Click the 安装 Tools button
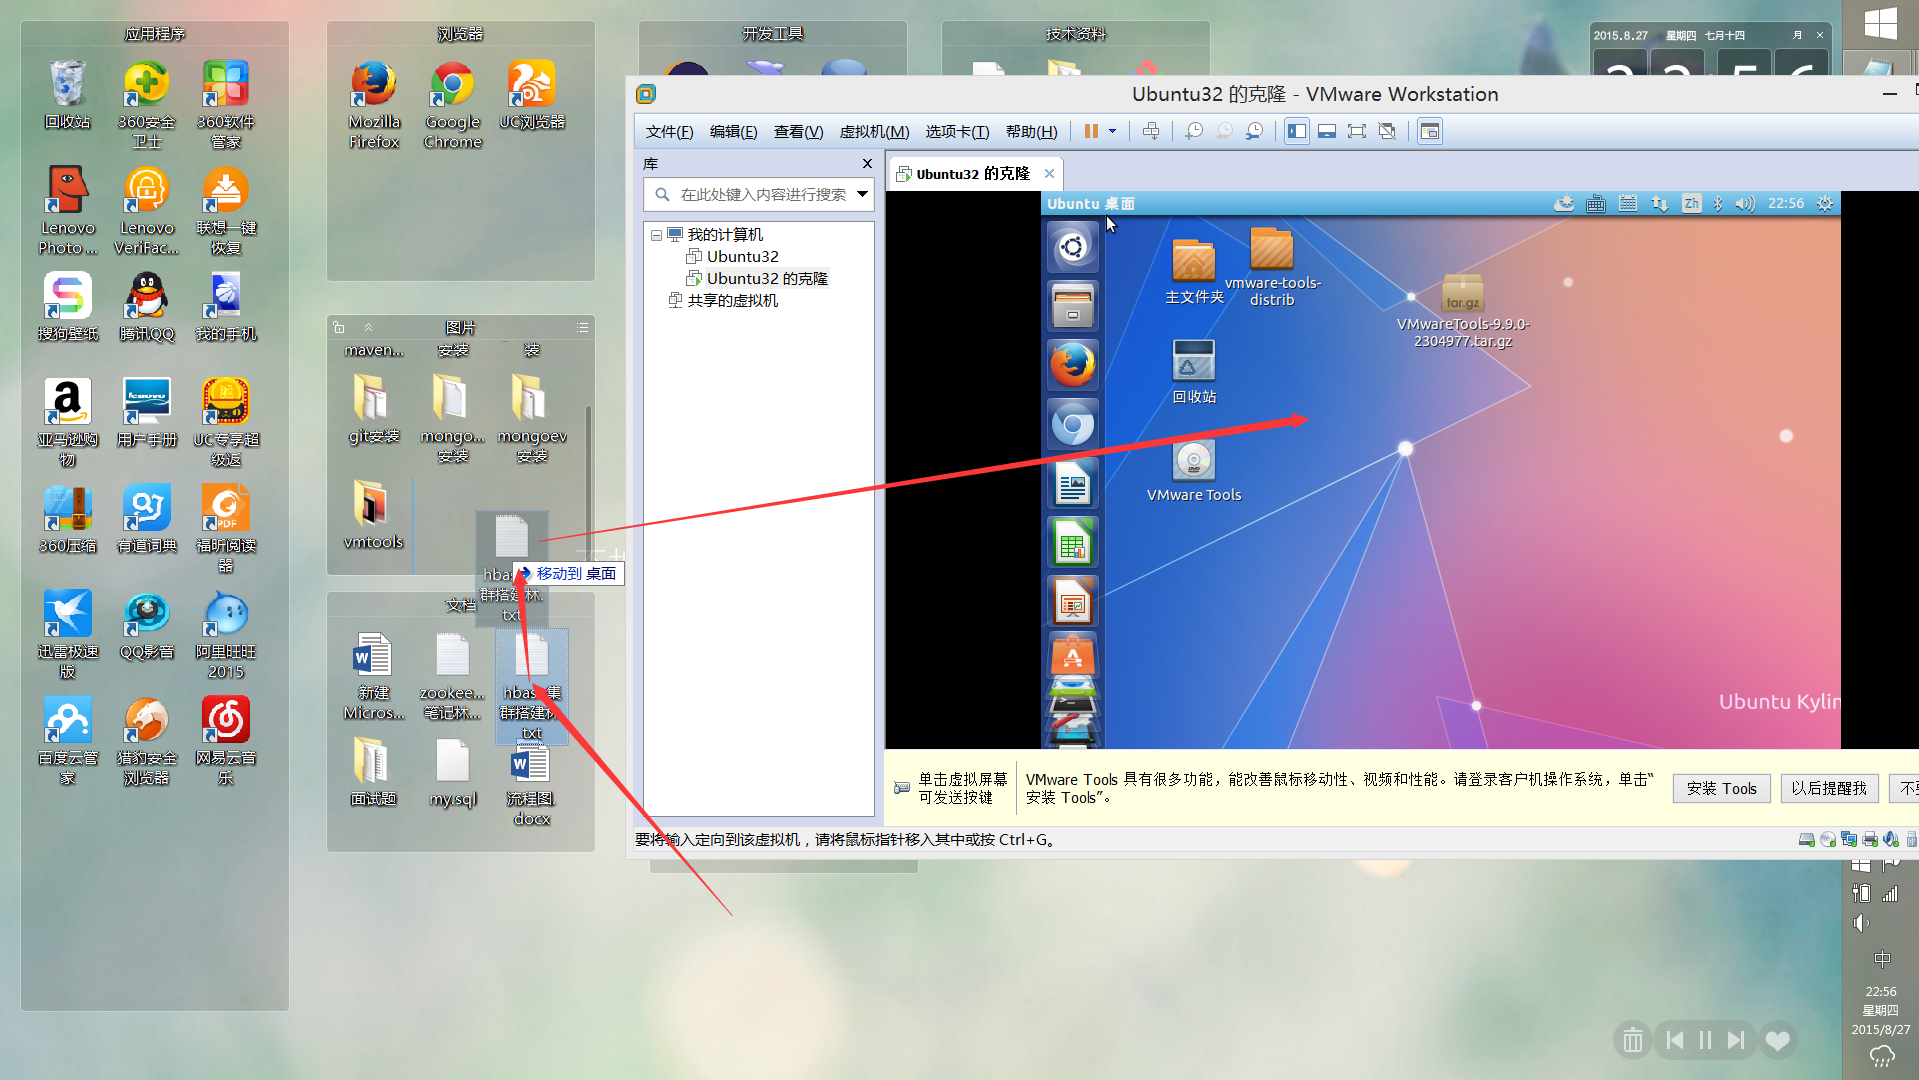Image resolution: width=1919 pixels, height=1080 pixels. 1721,788
